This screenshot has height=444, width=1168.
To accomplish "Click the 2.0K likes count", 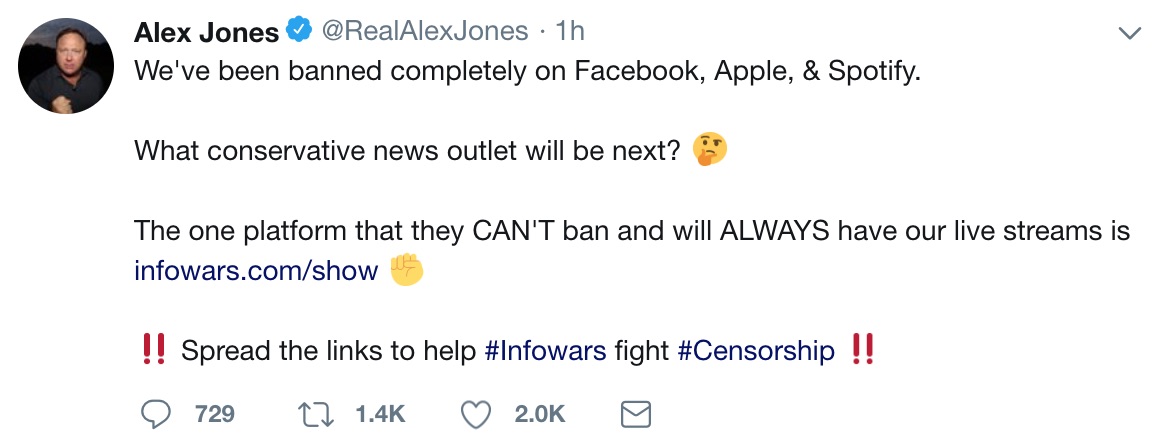I will 540,414.
